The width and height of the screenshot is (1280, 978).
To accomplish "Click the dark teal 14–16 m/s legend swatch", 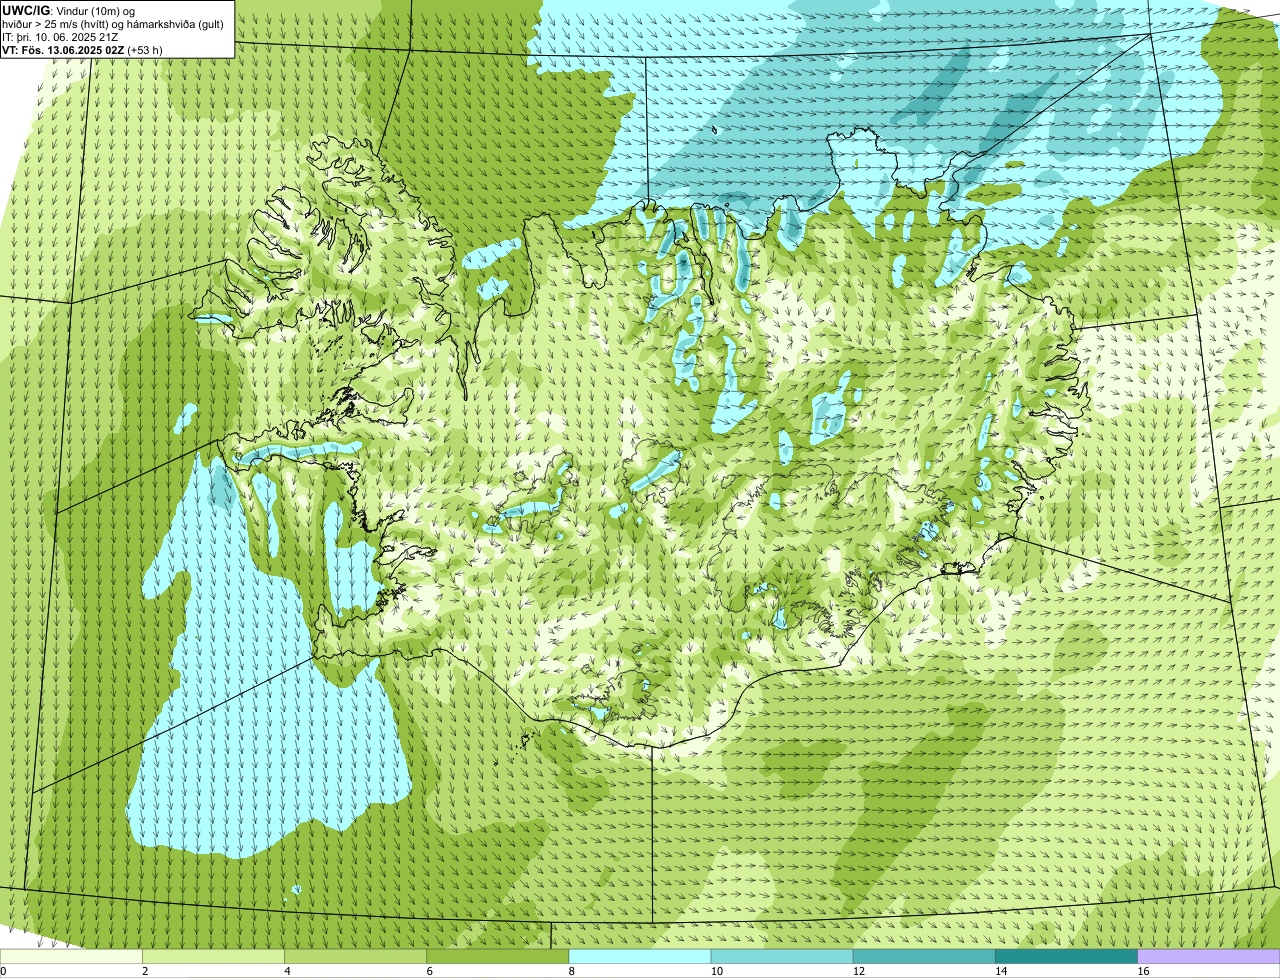I will (x=1066, y=957).
